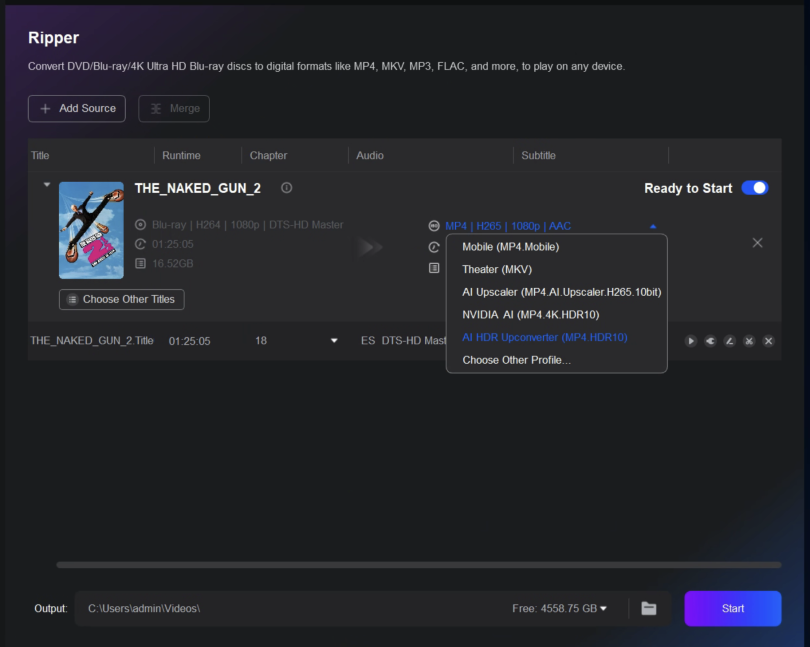
Task: Click the delete X icon in title row
Action: pyautogui.click(x=768, y=341)
